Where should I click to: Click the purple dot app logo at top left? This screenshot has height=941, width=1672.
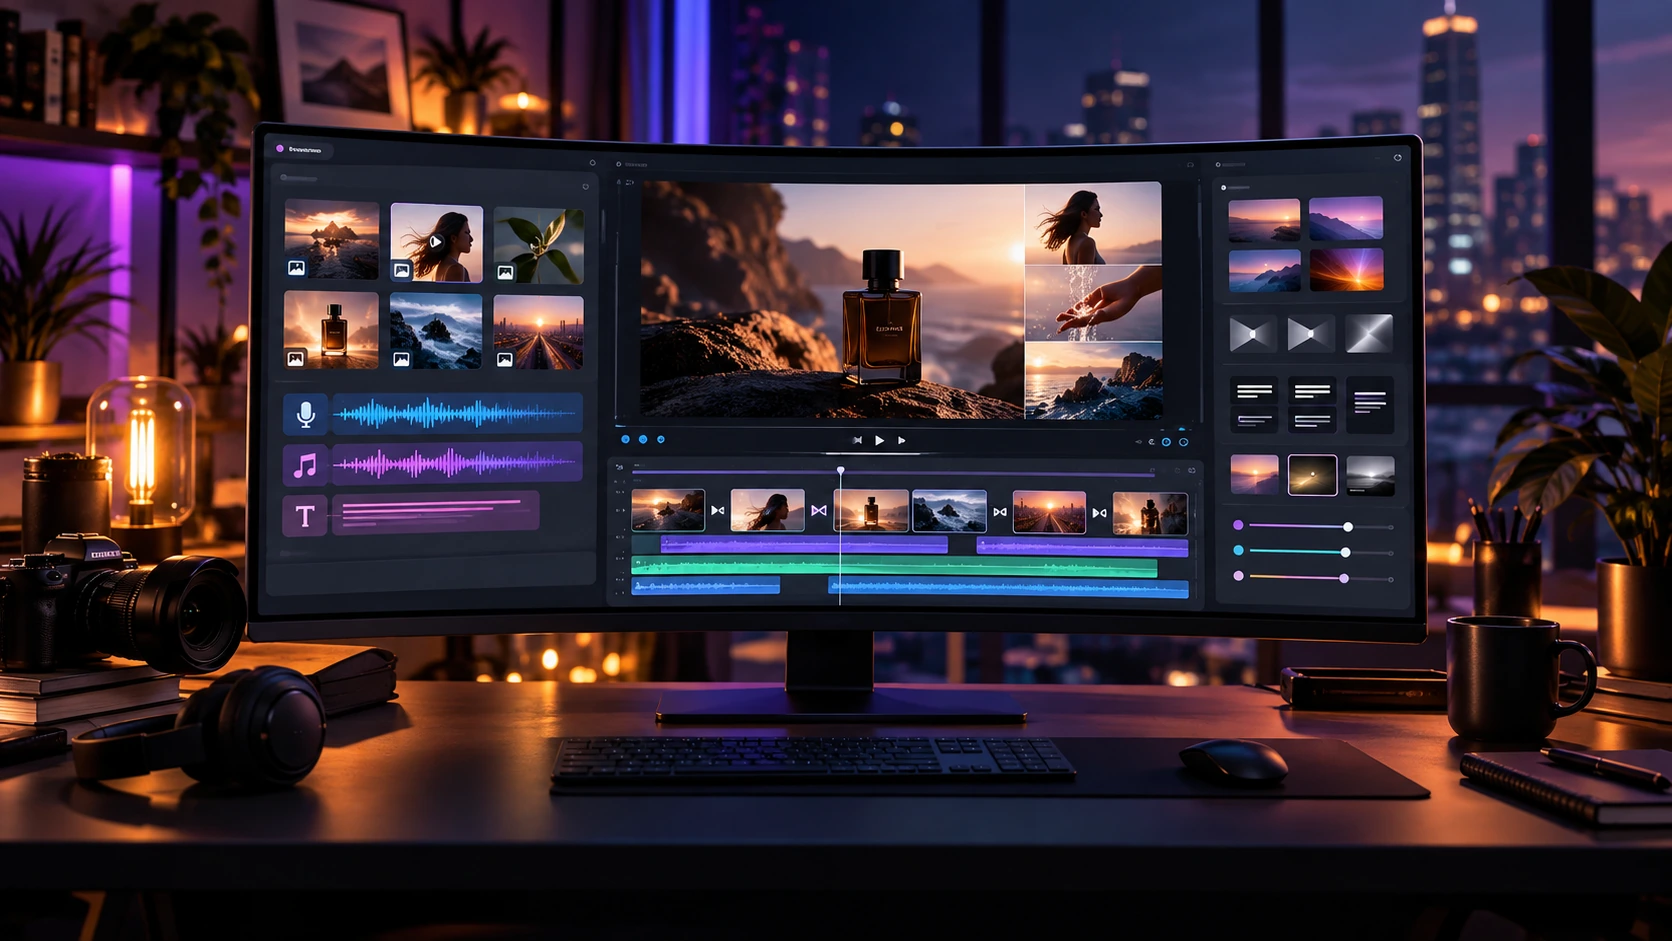[x=280, y=149]
